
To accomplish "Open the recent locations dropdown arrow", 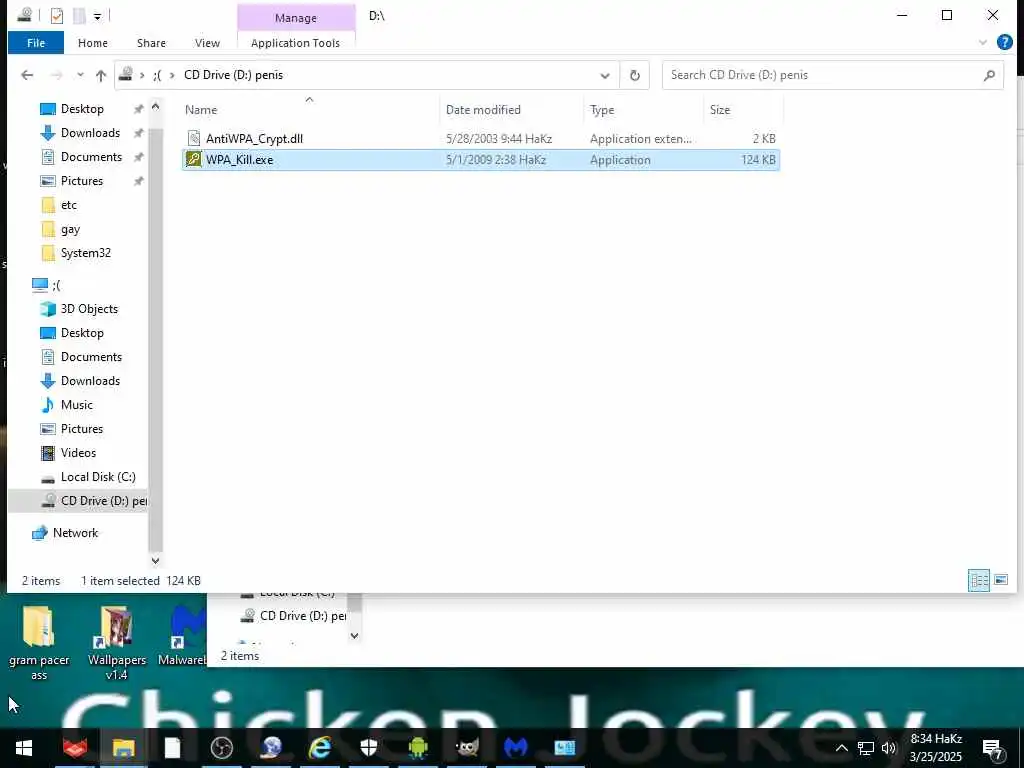I will point(80,75).
